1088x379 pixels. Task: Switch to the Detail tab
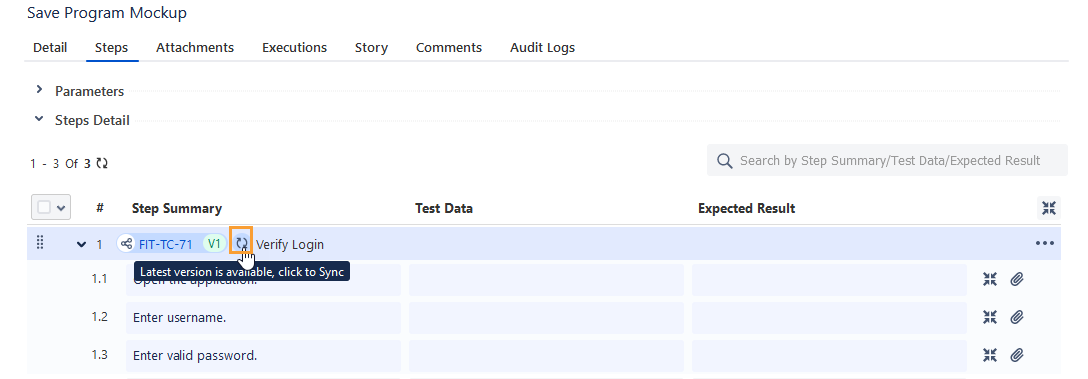click(50, 48)
